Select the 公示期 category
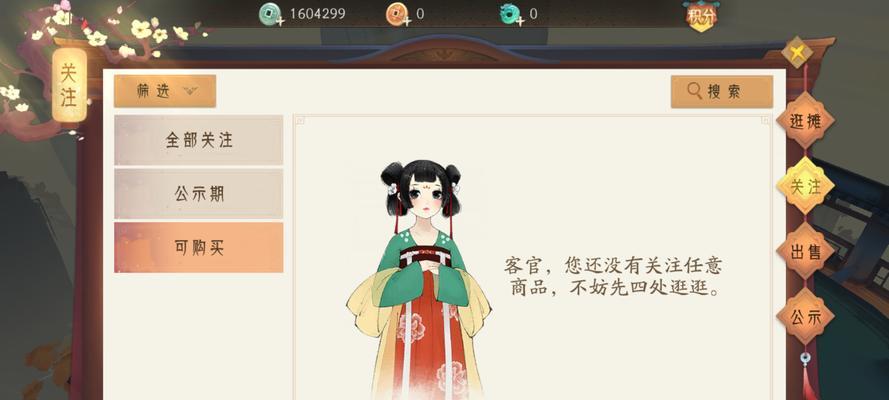Viewport: 889px width, 400px height. (199, 194)
